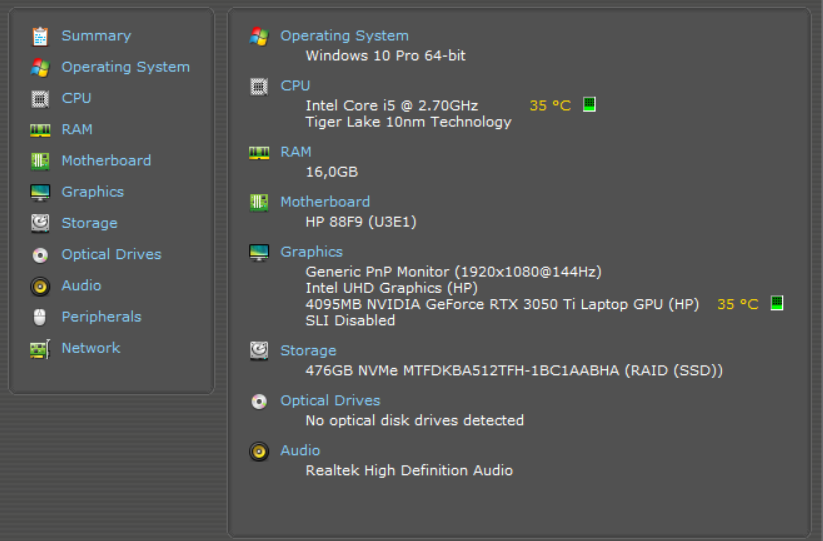Click the Summary clipboard icon in sidebar
823x541 pixels.
[40, 36]
